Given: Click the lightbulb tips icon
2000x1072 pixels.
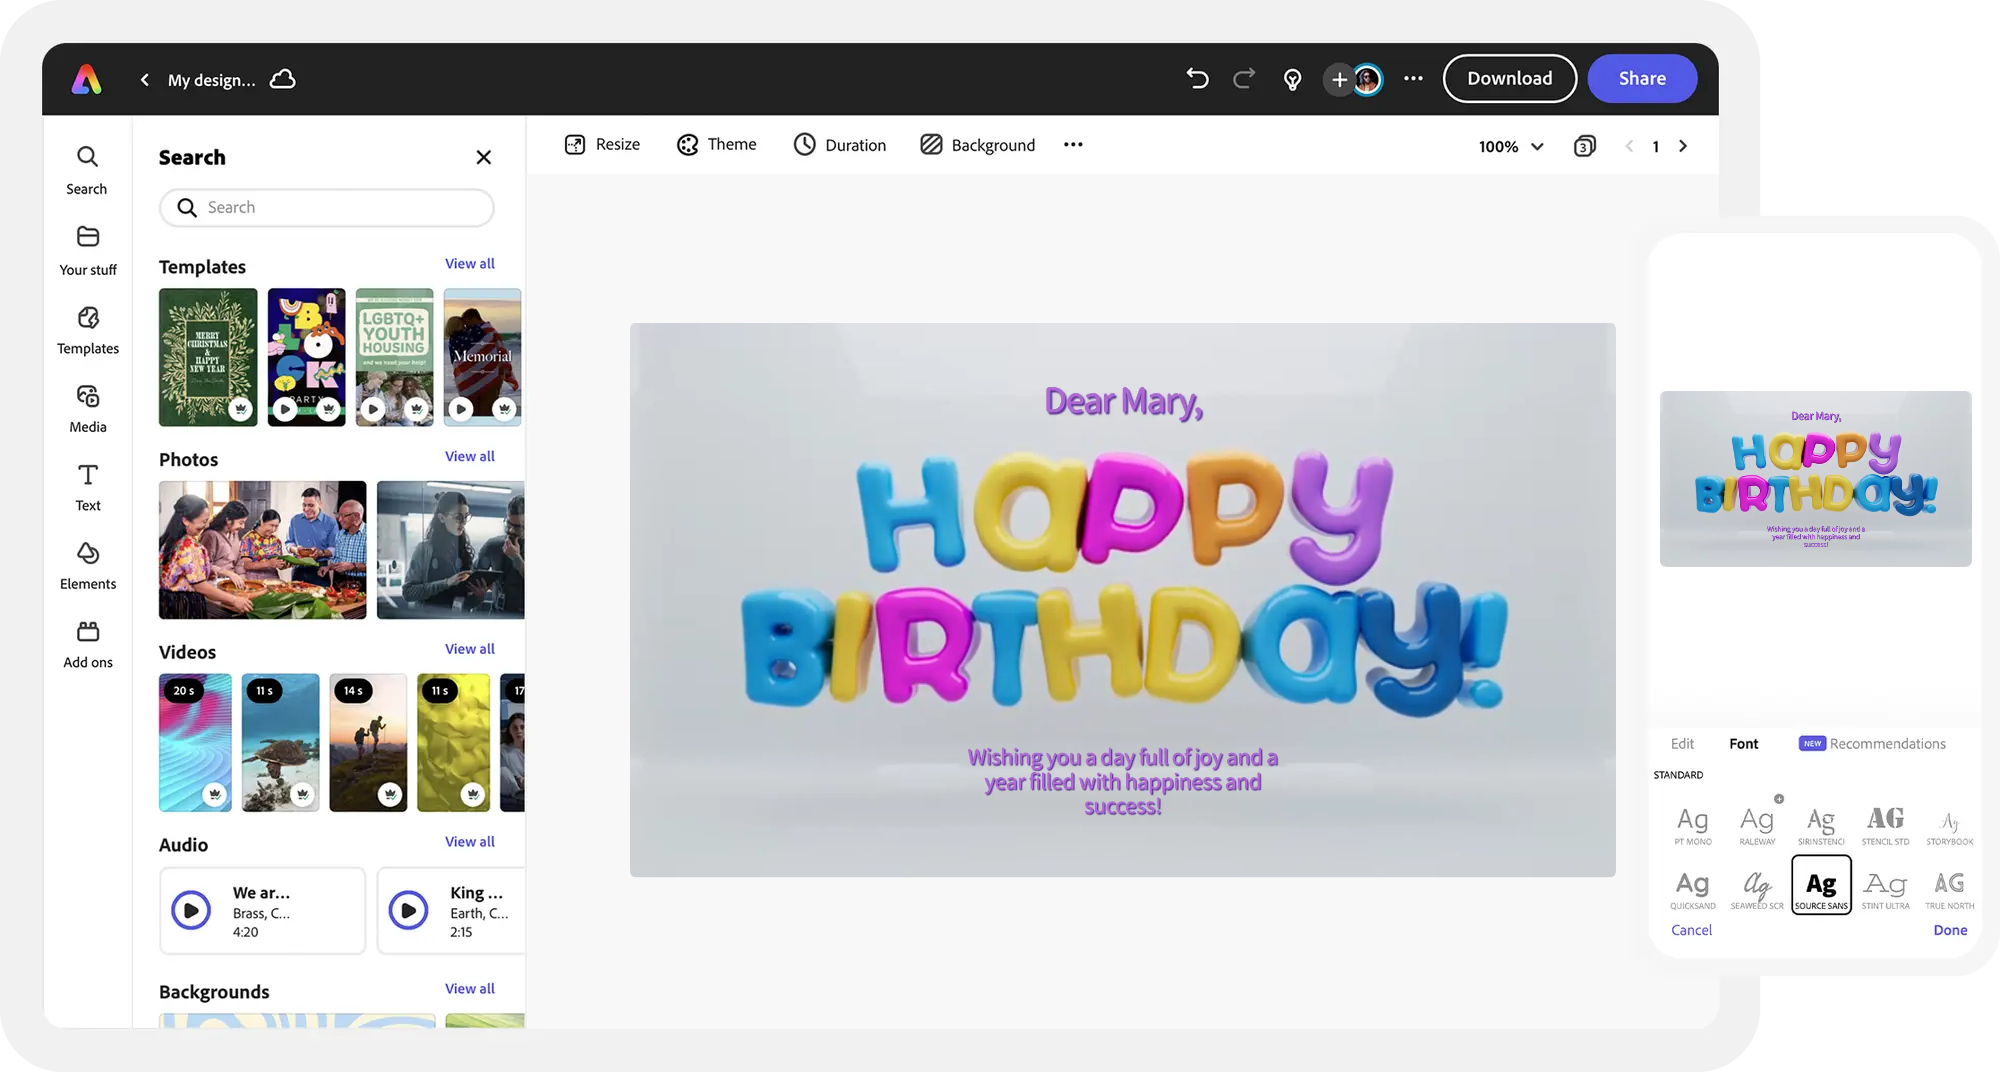Looking at the screenshot, I should [x=1292, y=80].
